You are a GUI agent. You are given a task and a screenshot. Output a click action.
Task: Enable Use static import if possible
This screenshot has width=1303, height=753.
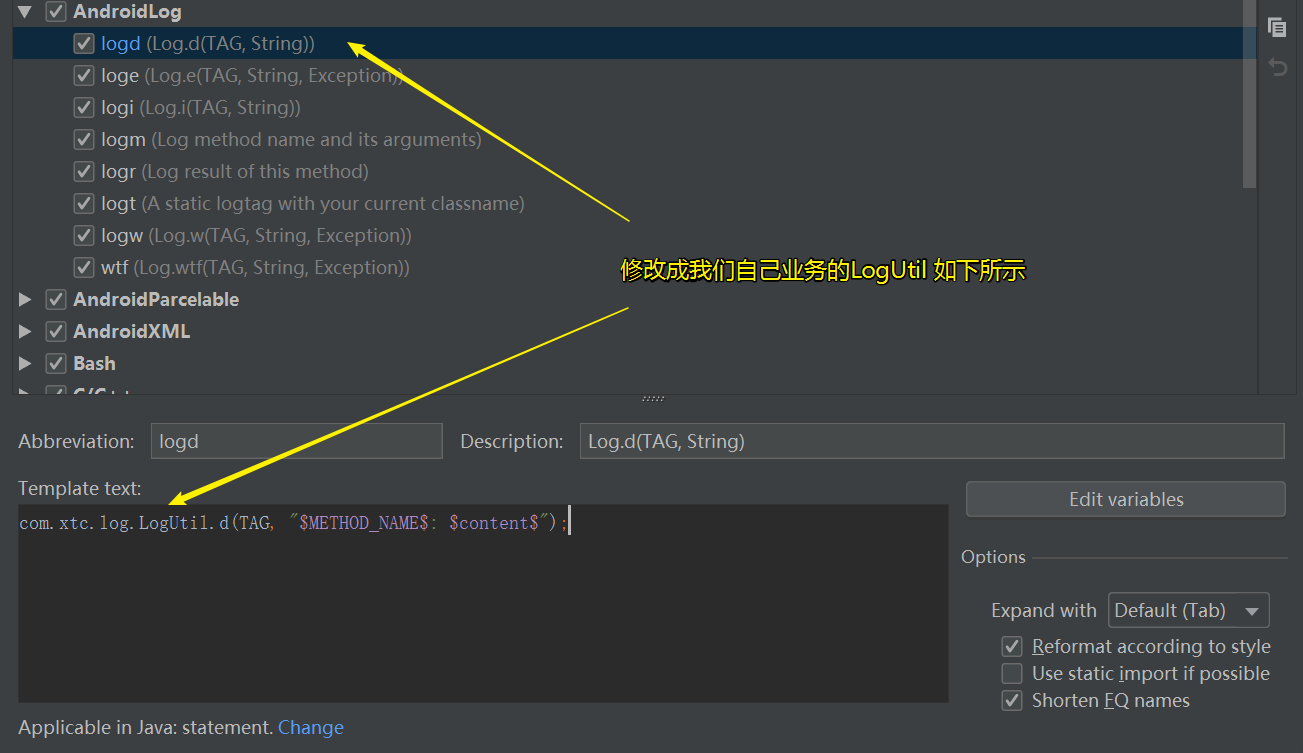click(x=1011, y=673)
